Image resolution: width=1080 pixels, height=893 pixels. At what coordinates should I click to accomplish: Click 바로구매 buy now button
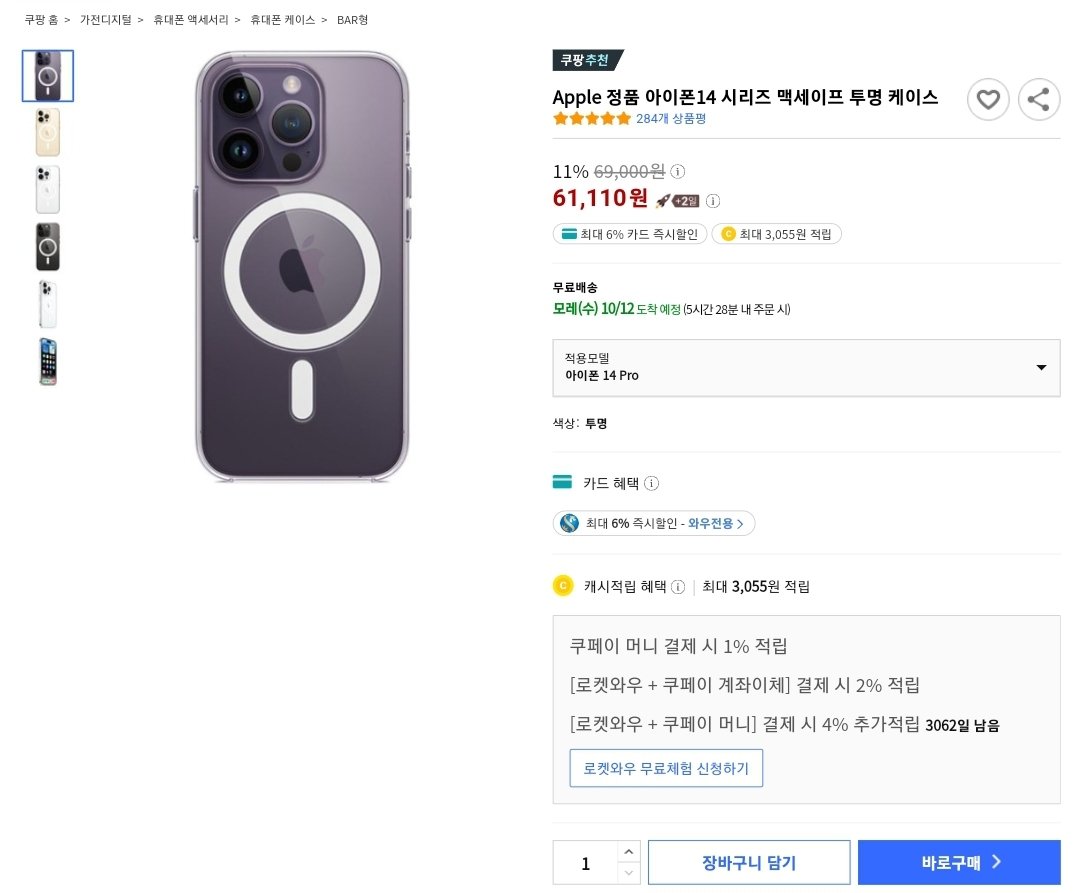point(959,862)
